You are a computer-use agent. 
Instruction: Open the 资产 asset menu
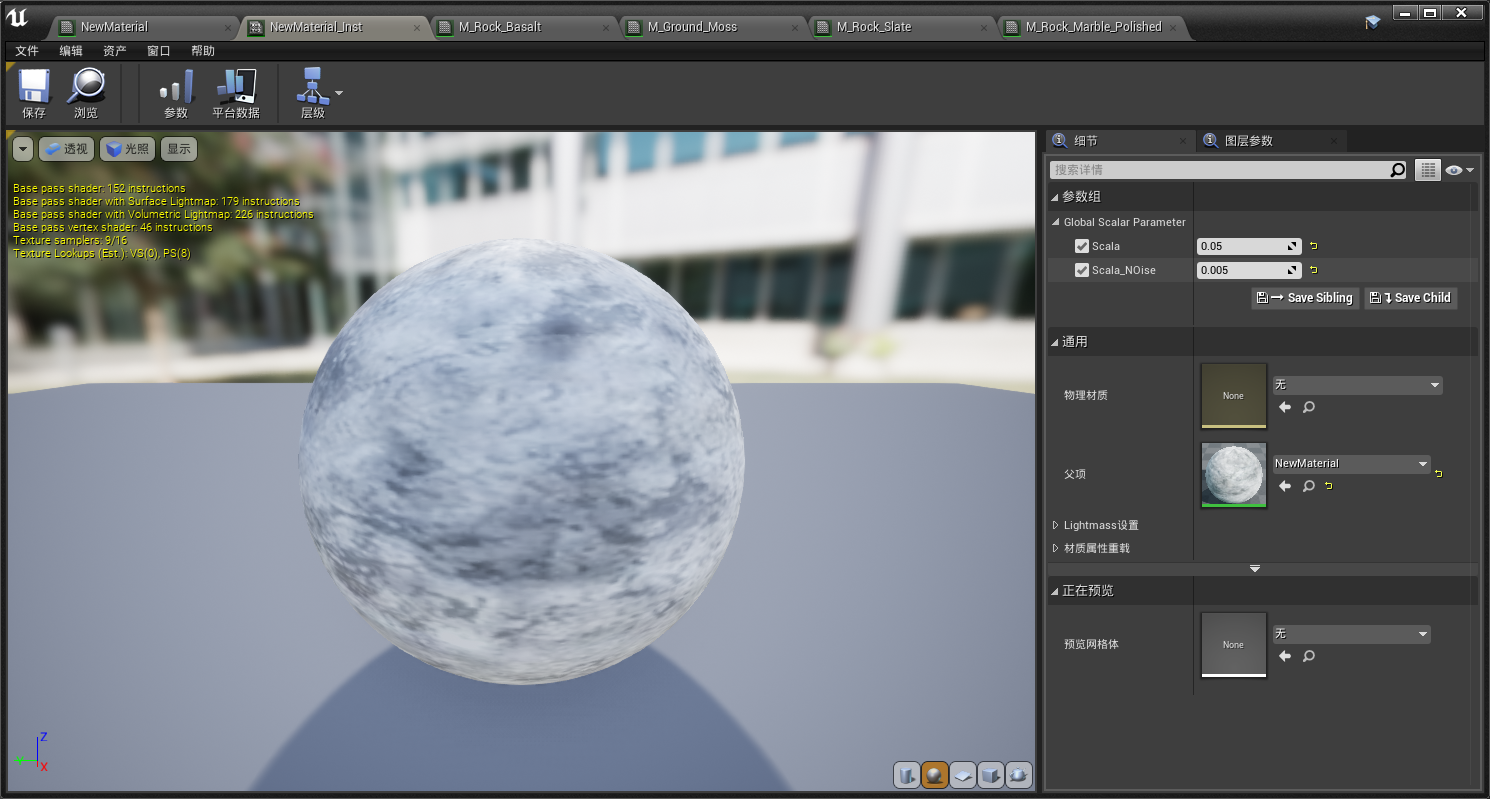[x=115, y=51]
